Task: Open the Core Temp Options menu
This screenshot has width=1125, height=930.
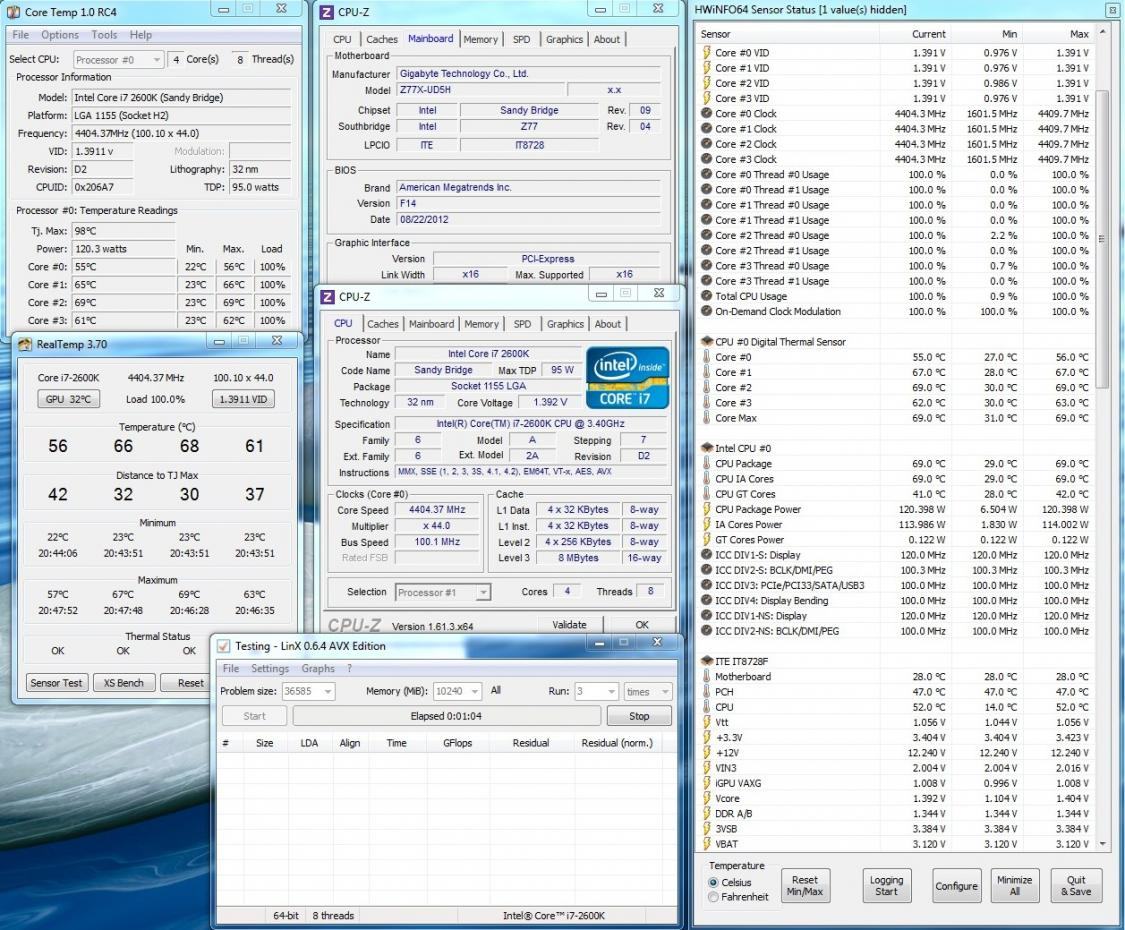Action: pos(60,34)
